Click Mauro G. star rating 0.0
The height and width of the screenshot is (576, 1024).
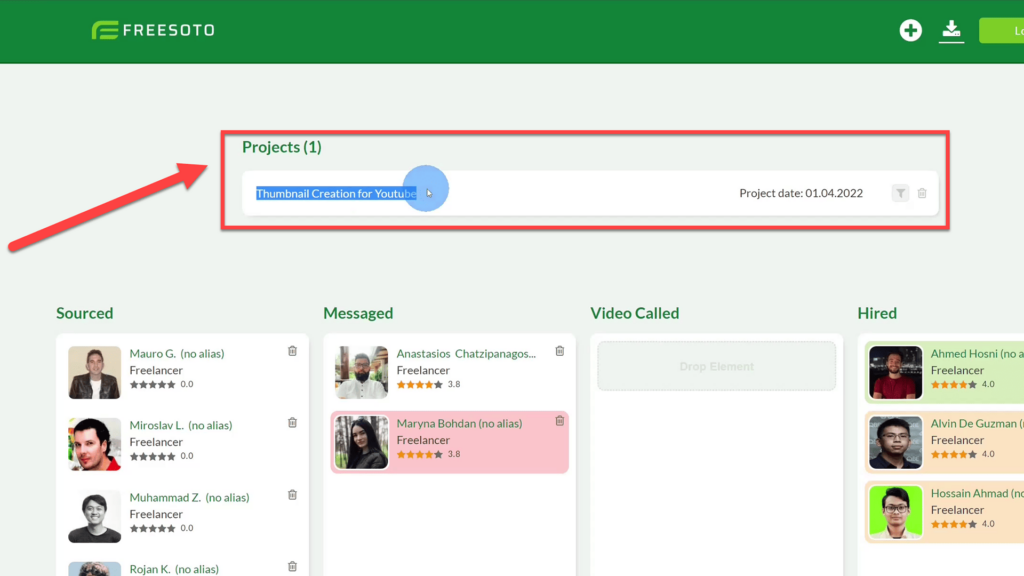tap(161, 385)
